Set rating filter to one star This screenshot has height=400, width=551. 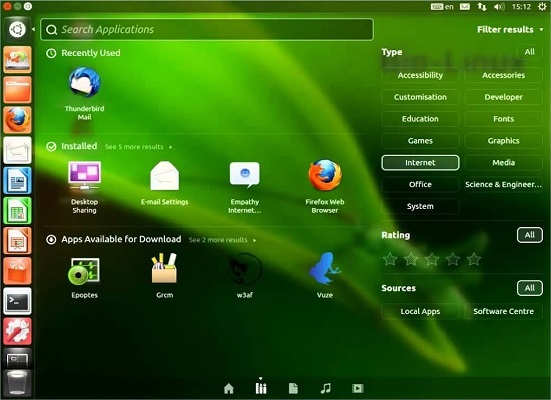click(x=390, y=259)
